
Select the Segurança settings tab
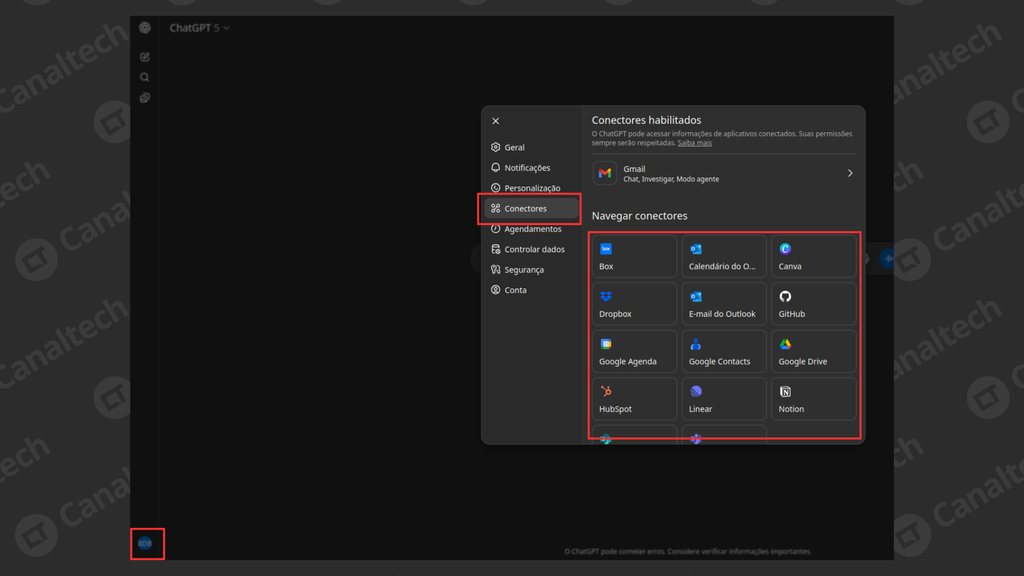tap(531, 270)
